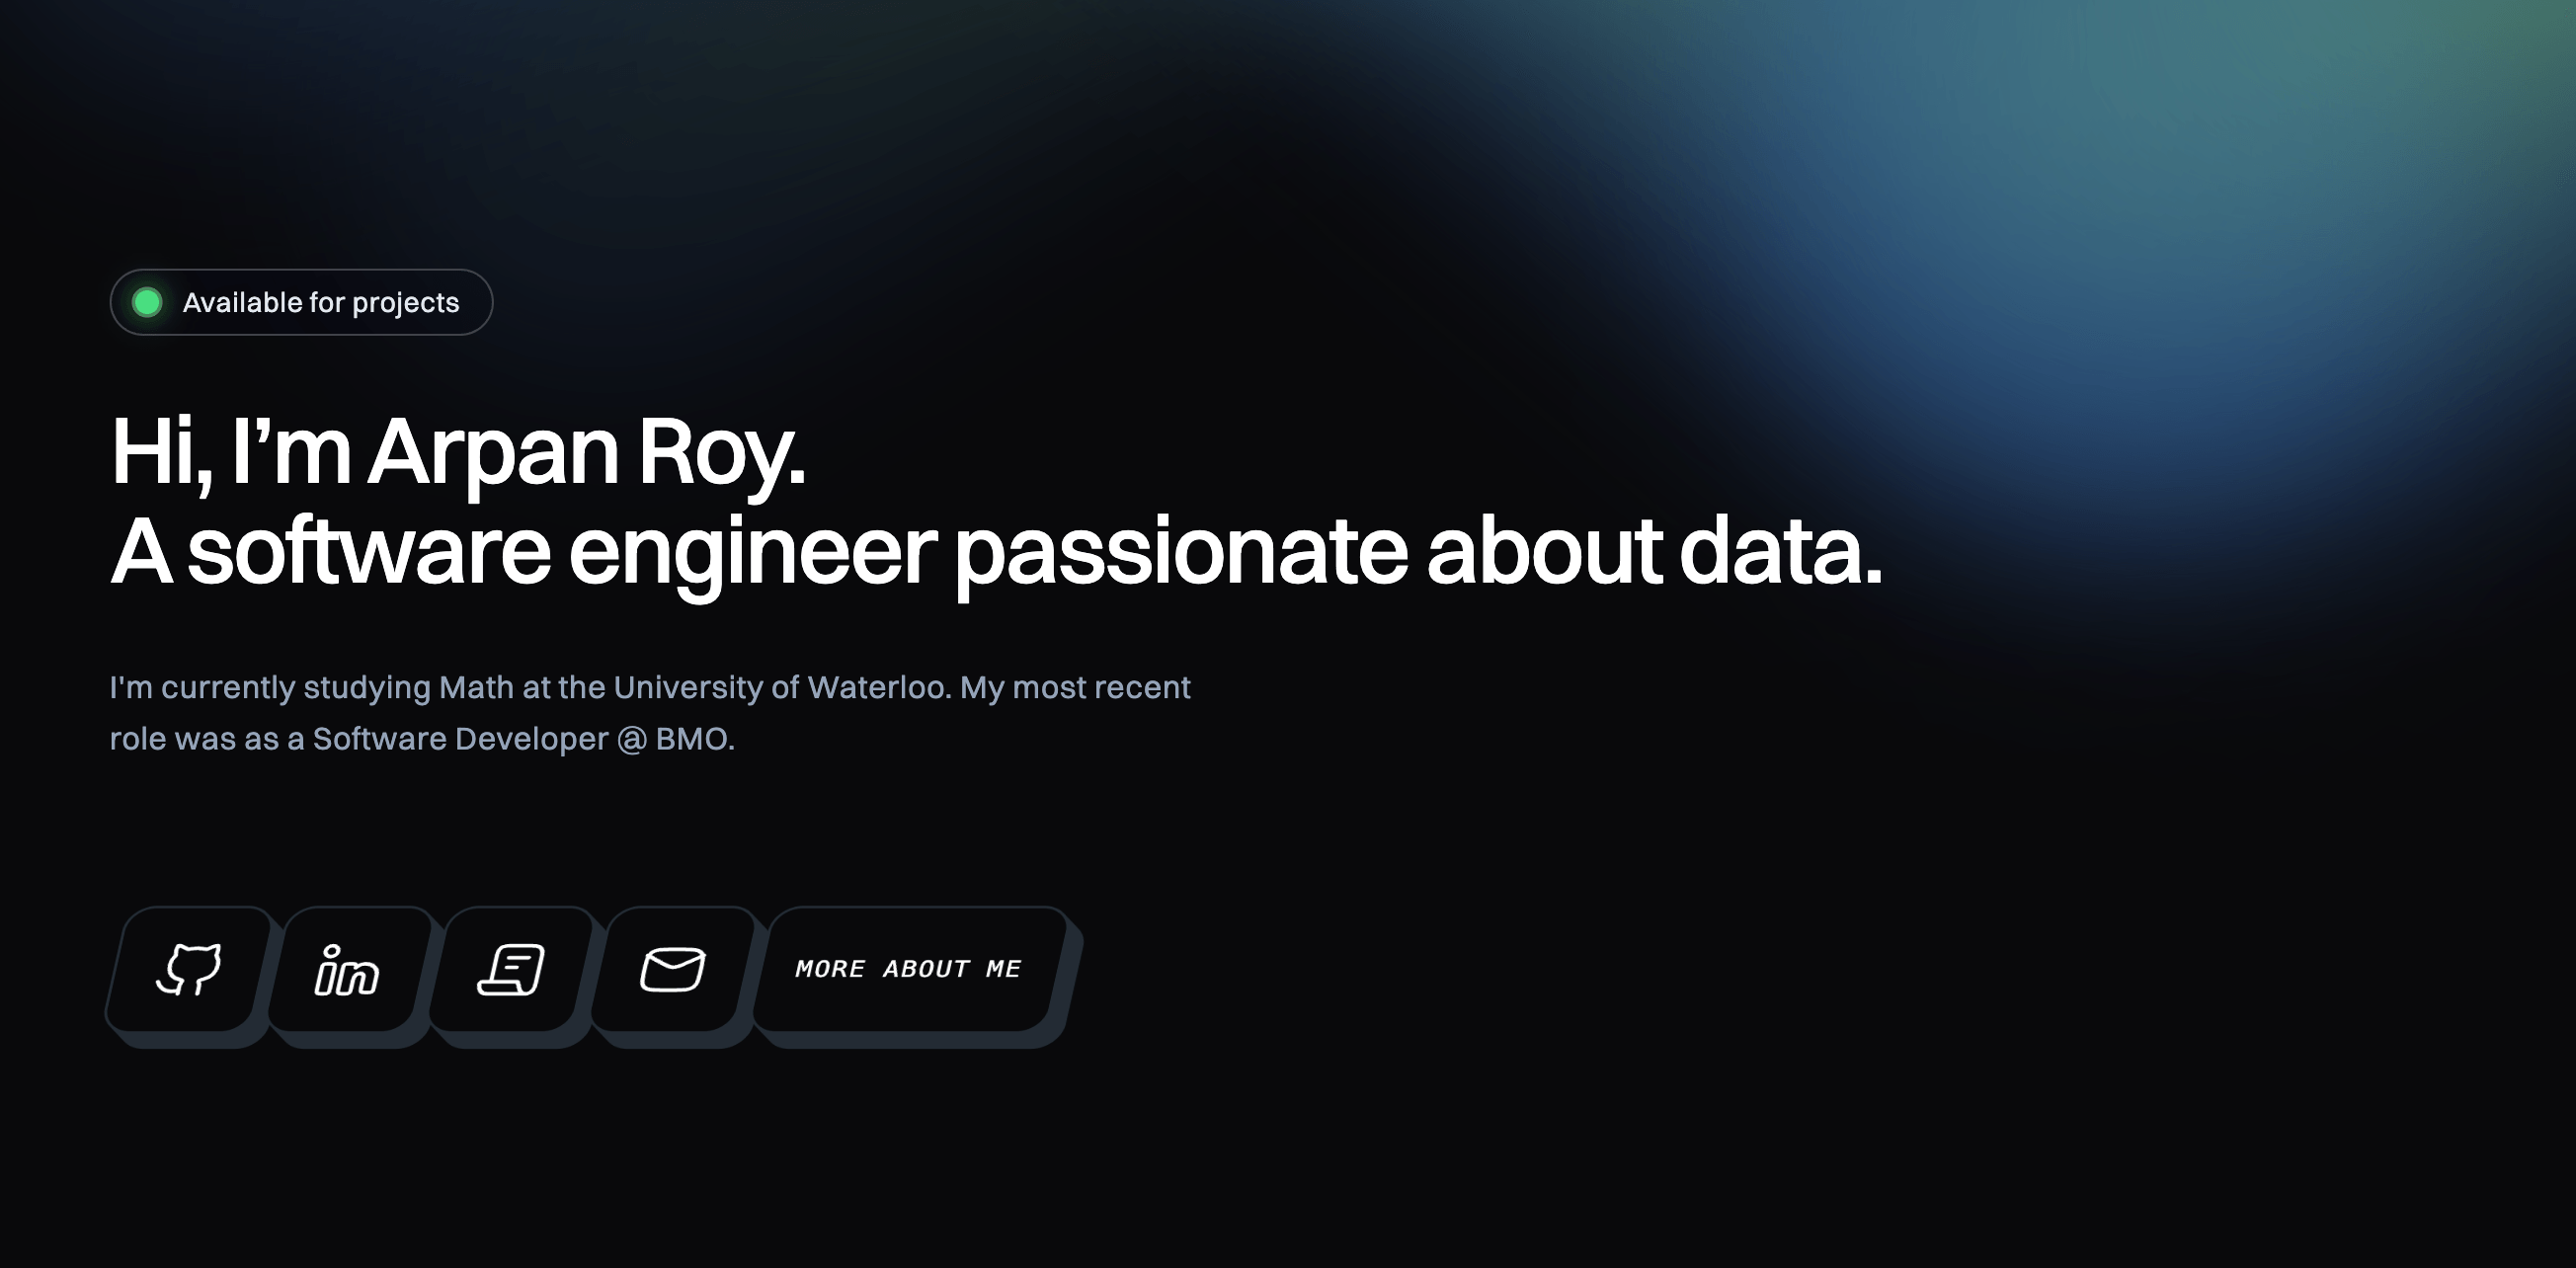2576x1268 pixels.
Task: Click the email envelope icon
Action: (x=672, y=969)
